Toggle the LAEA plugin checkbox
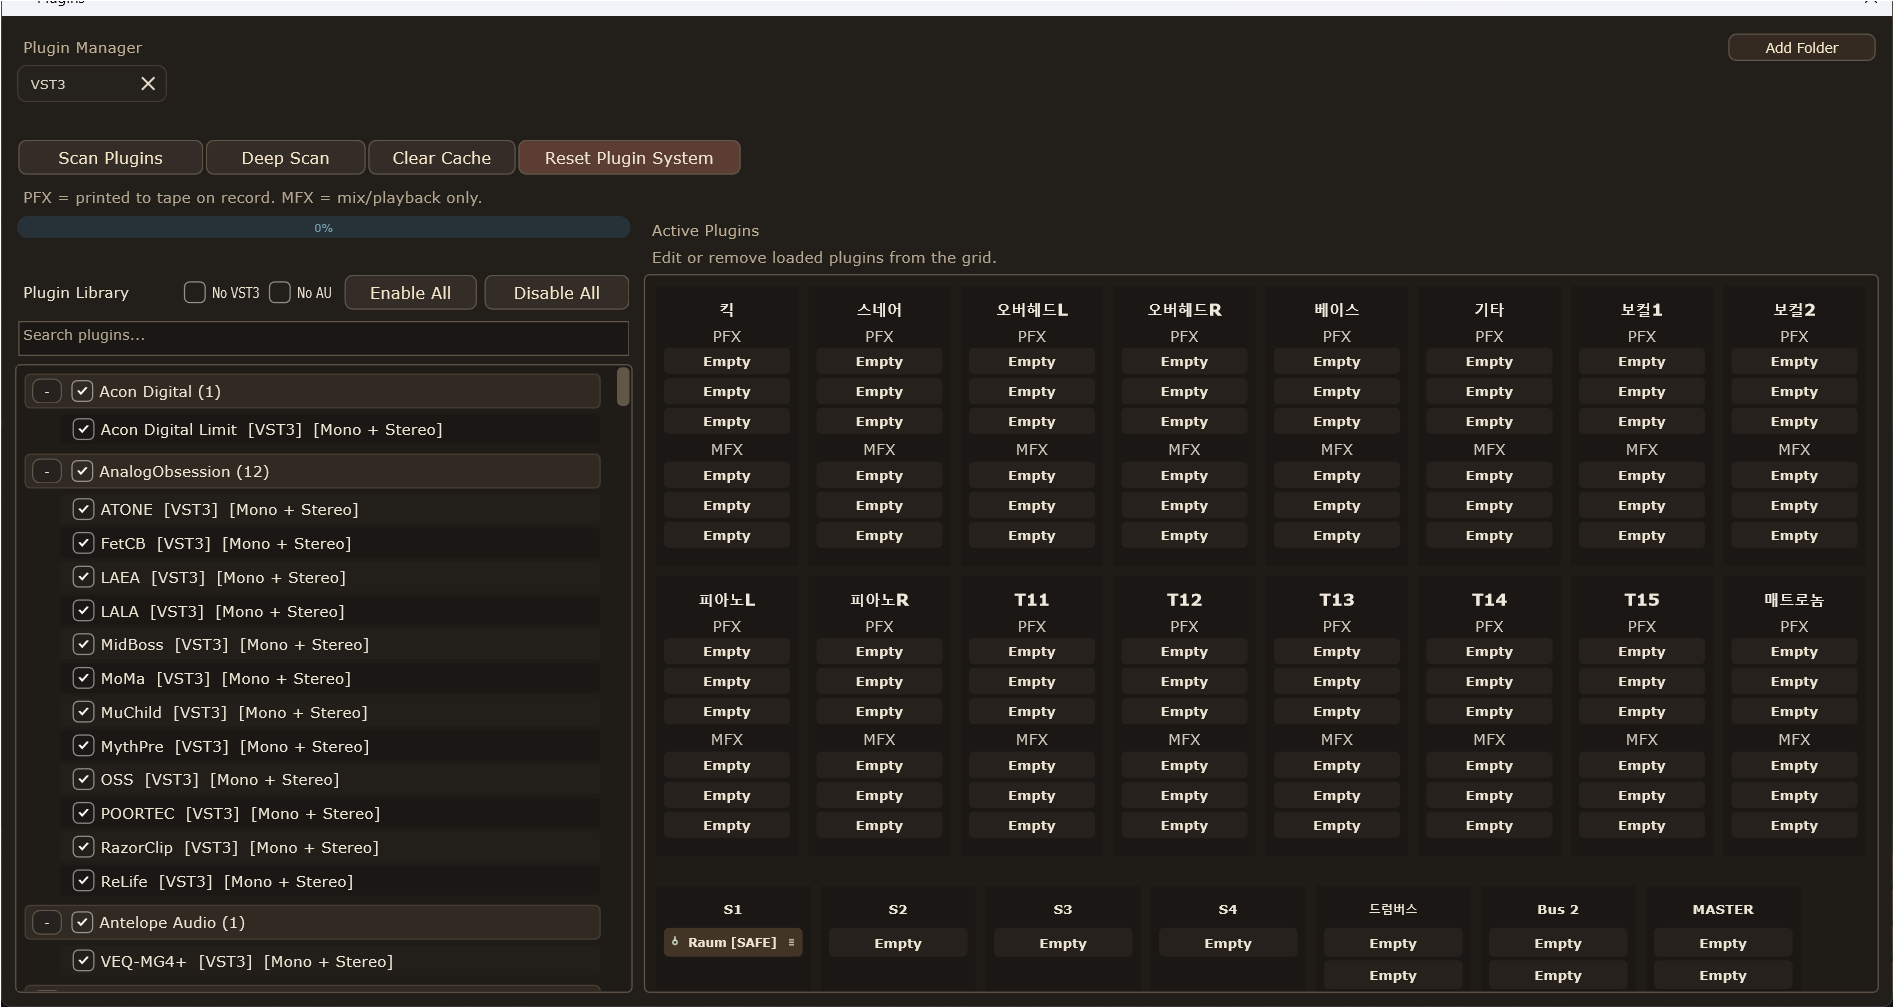1894x1008 pixels. click(83, 577)
